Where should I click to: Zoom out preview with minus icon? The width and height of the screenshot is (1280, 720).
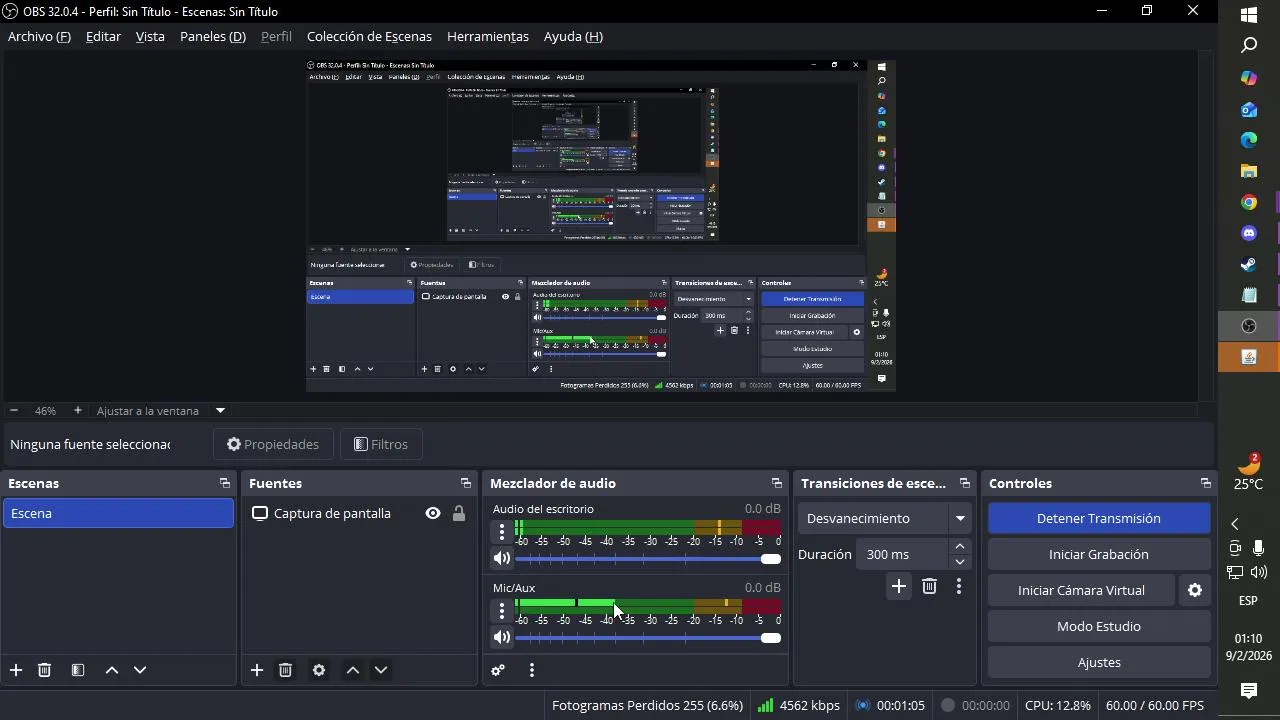(14, 410)
